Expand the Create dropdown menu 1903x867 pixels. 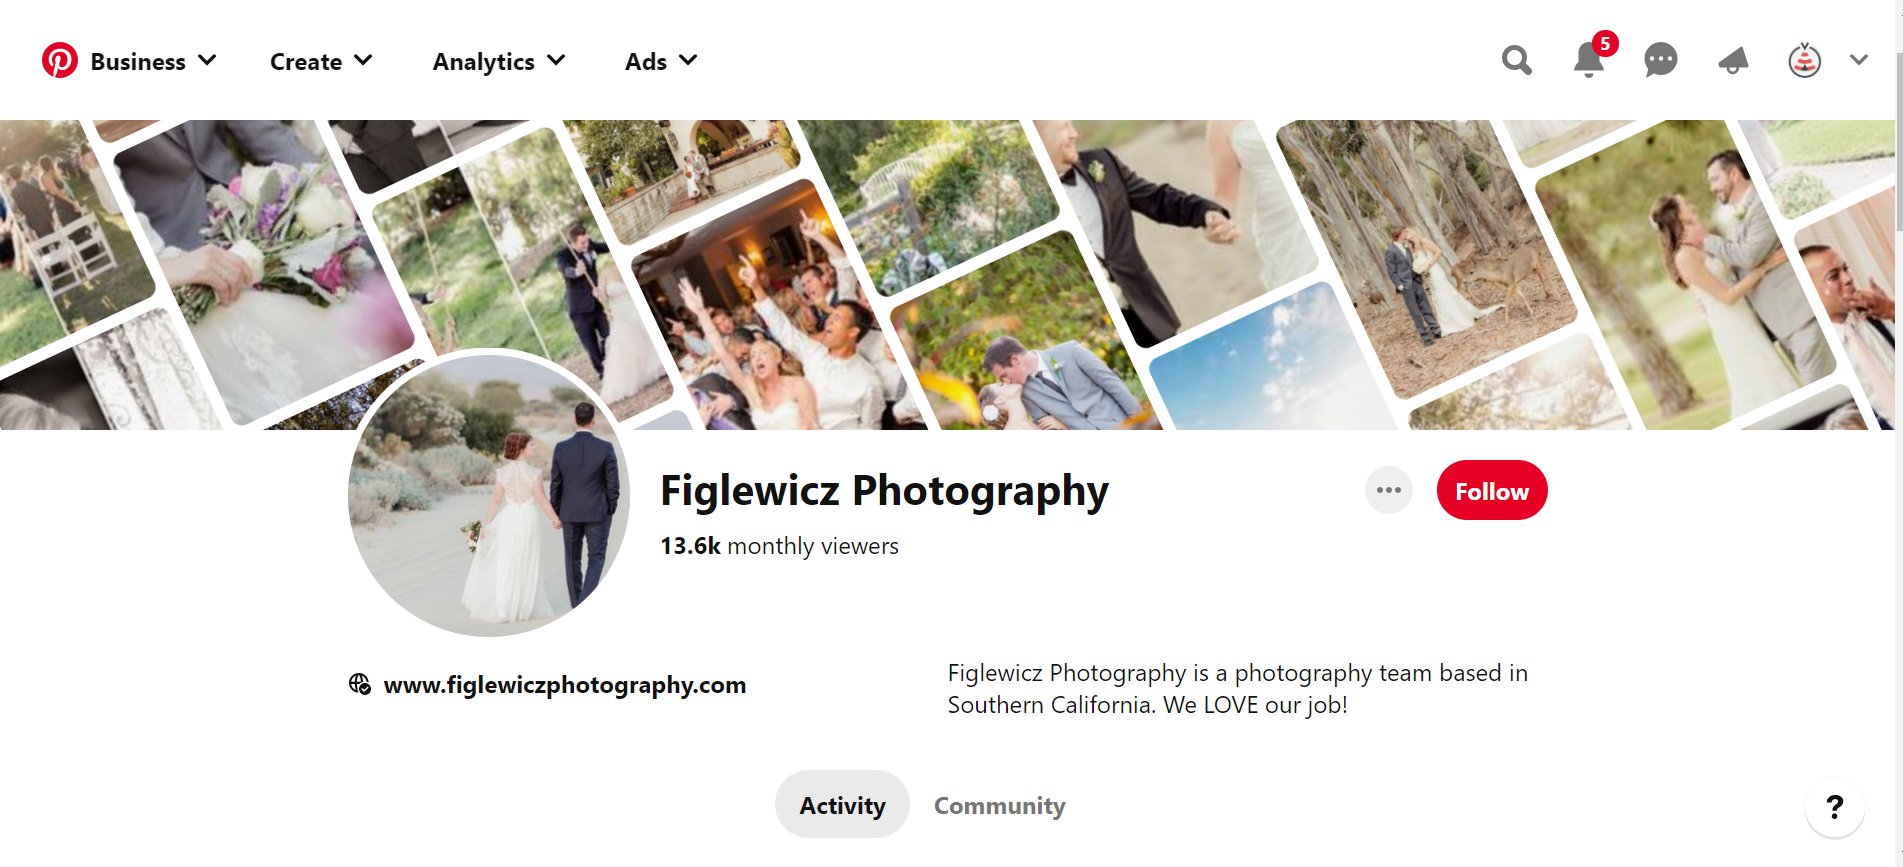(x=321, y=62)
